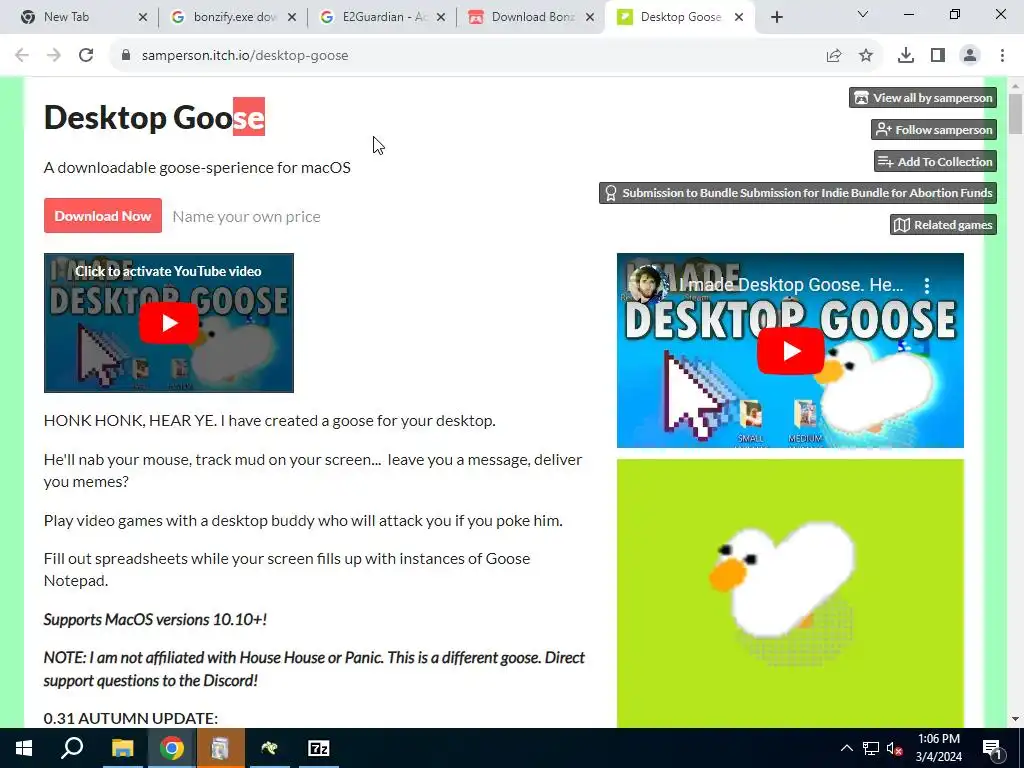The height and width of the screenshot is (768, 1024).
Task: Open Chrome three-dot menu
Action: (1002, 56)
